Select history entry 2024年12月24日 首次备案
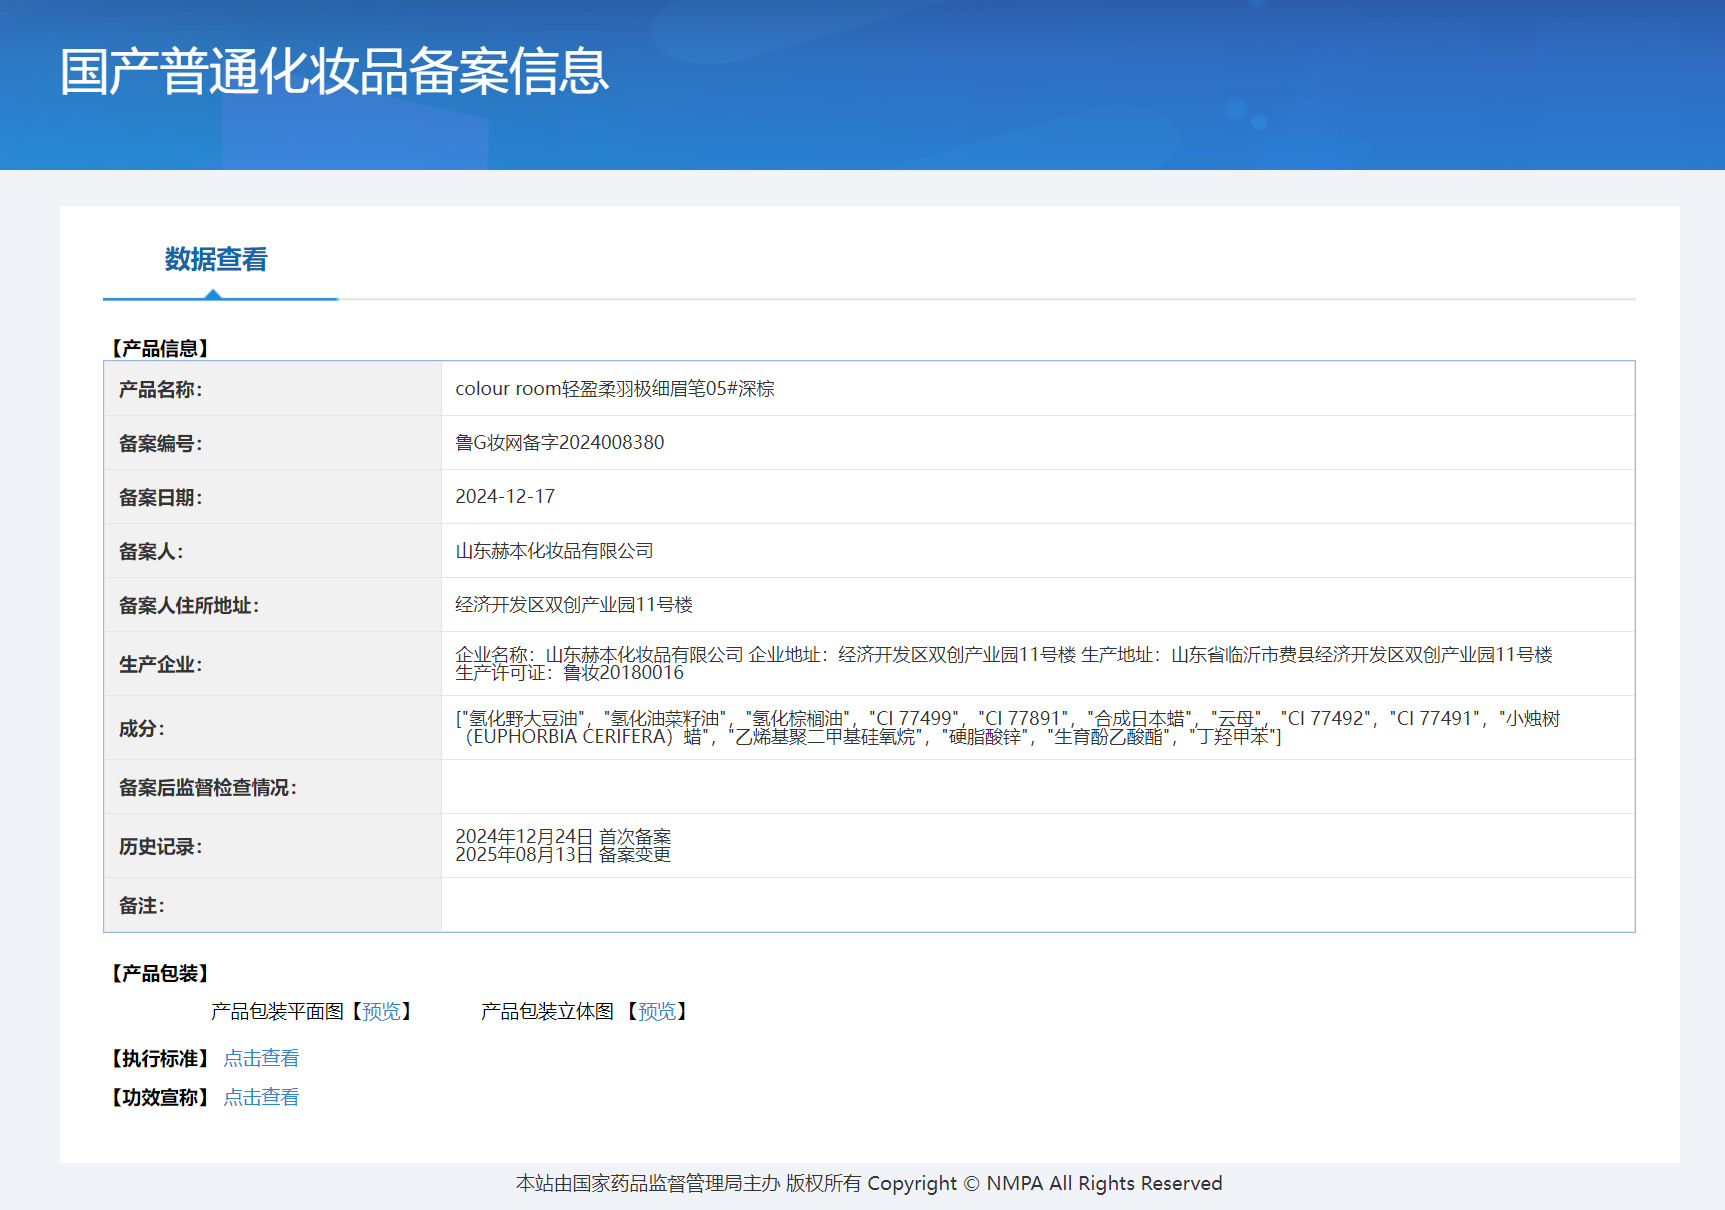 pos(563,837)
